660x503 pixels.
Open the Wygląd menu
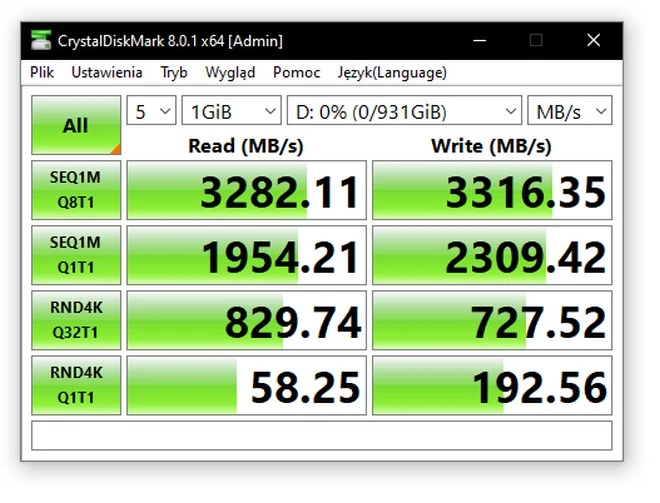coord(230,72)
